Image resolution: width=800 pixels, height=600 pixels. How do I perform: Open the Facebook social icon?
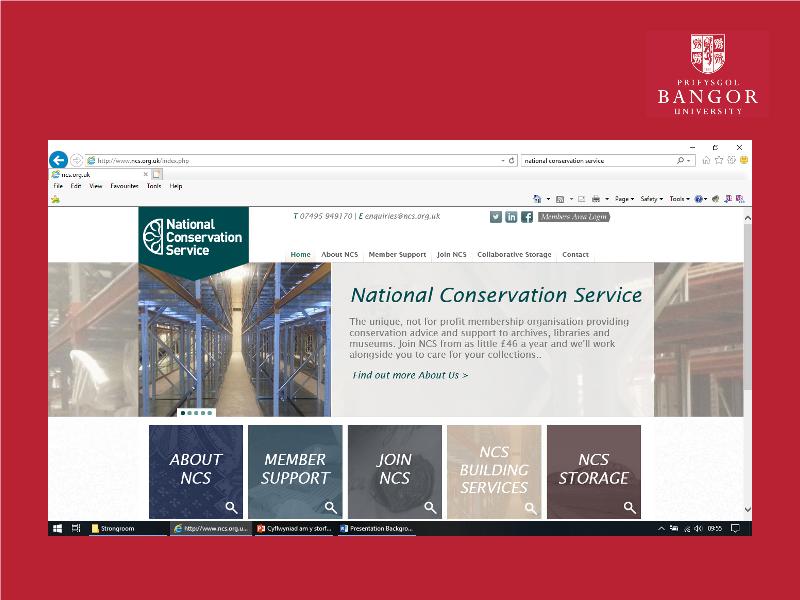527,217
